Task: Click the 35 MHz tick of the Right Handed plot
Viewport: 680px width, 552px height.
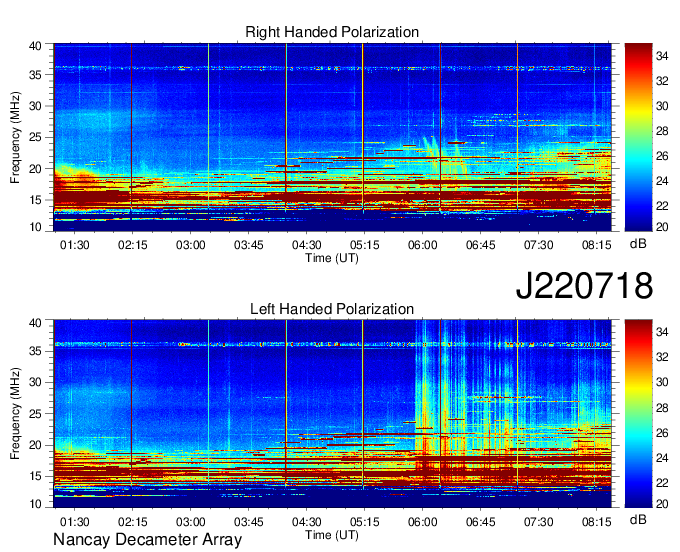Action: [x=35, y=75]
